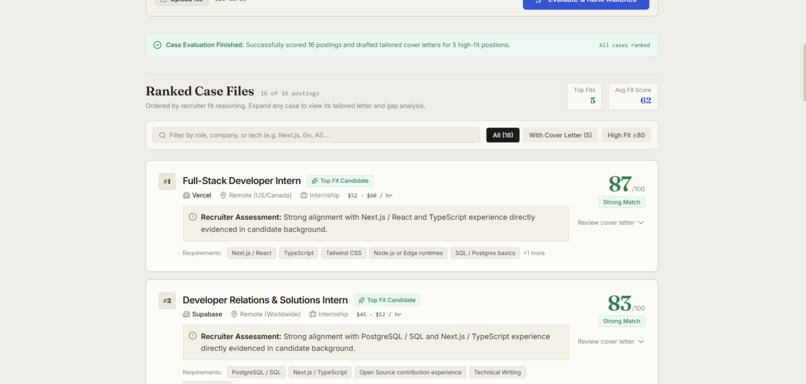
Task: Click briefcase icon in the Supabase posting row
Action: 313,314
